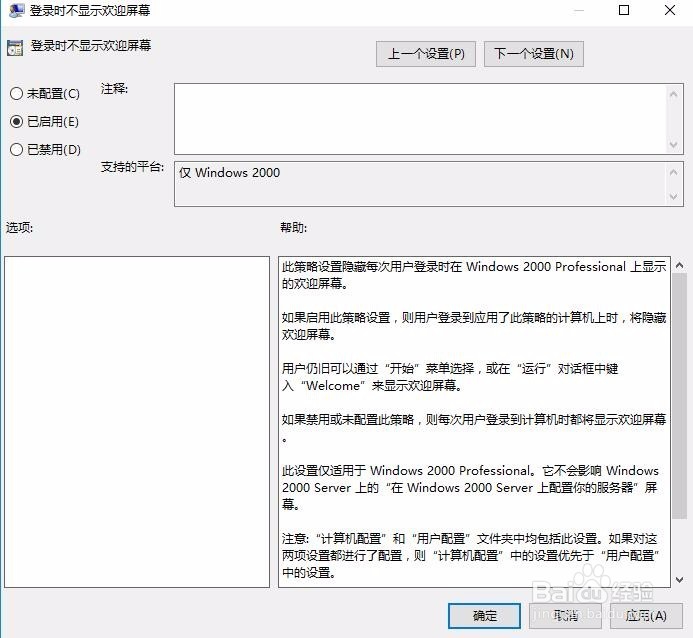Click the help pane scroll down arrow
This screenshot has width=693, height=638.
(680, 579)
